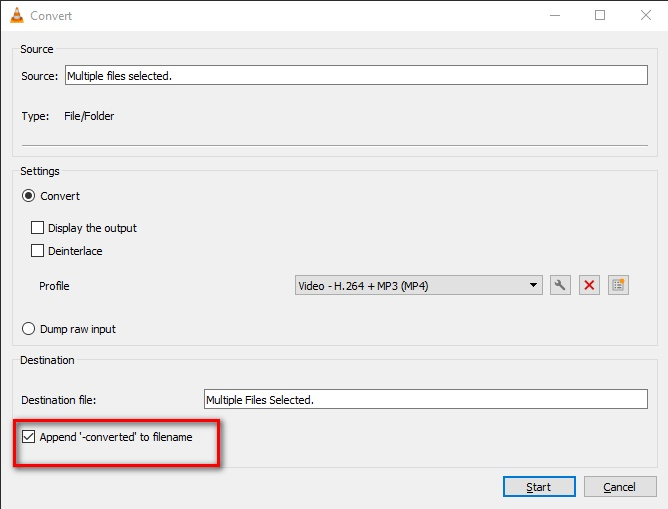Click the Start button
The height and width of the screenshot is (509, 668).
coord(539,486)
